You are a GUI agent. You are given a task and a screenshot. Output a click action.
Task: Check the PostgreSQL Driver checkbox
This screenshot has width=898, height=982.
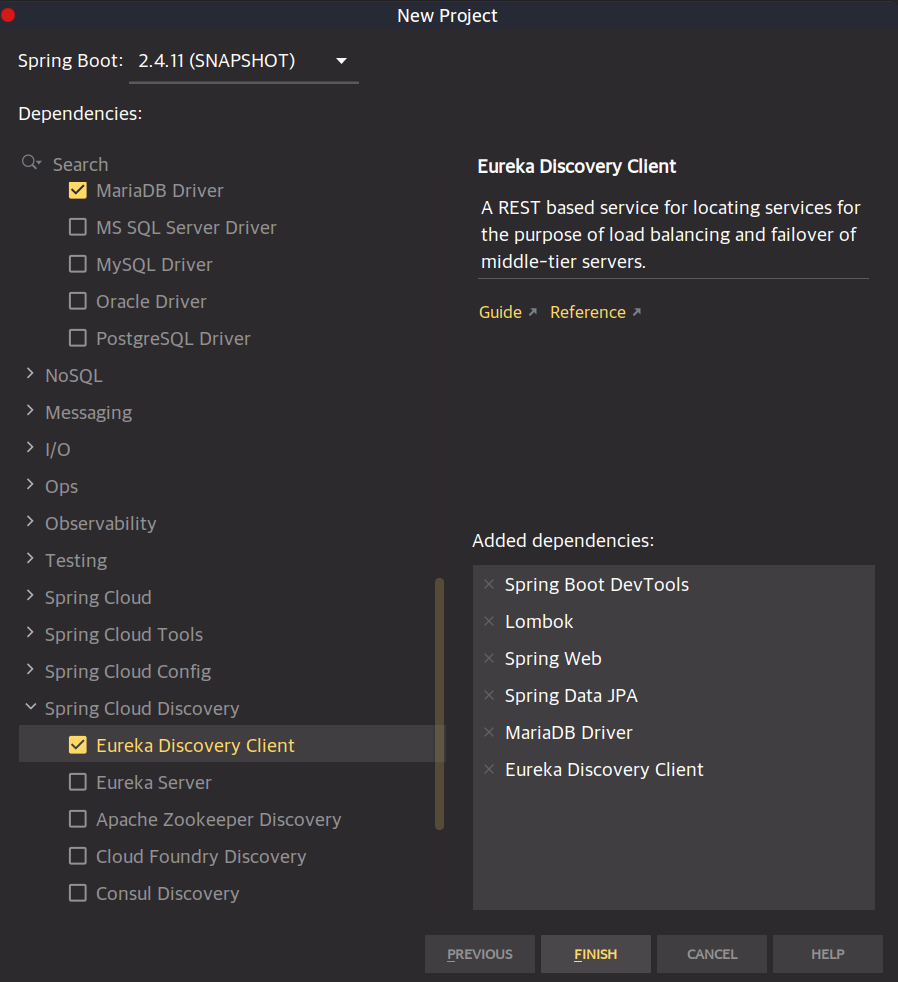[x=78, y=338]
